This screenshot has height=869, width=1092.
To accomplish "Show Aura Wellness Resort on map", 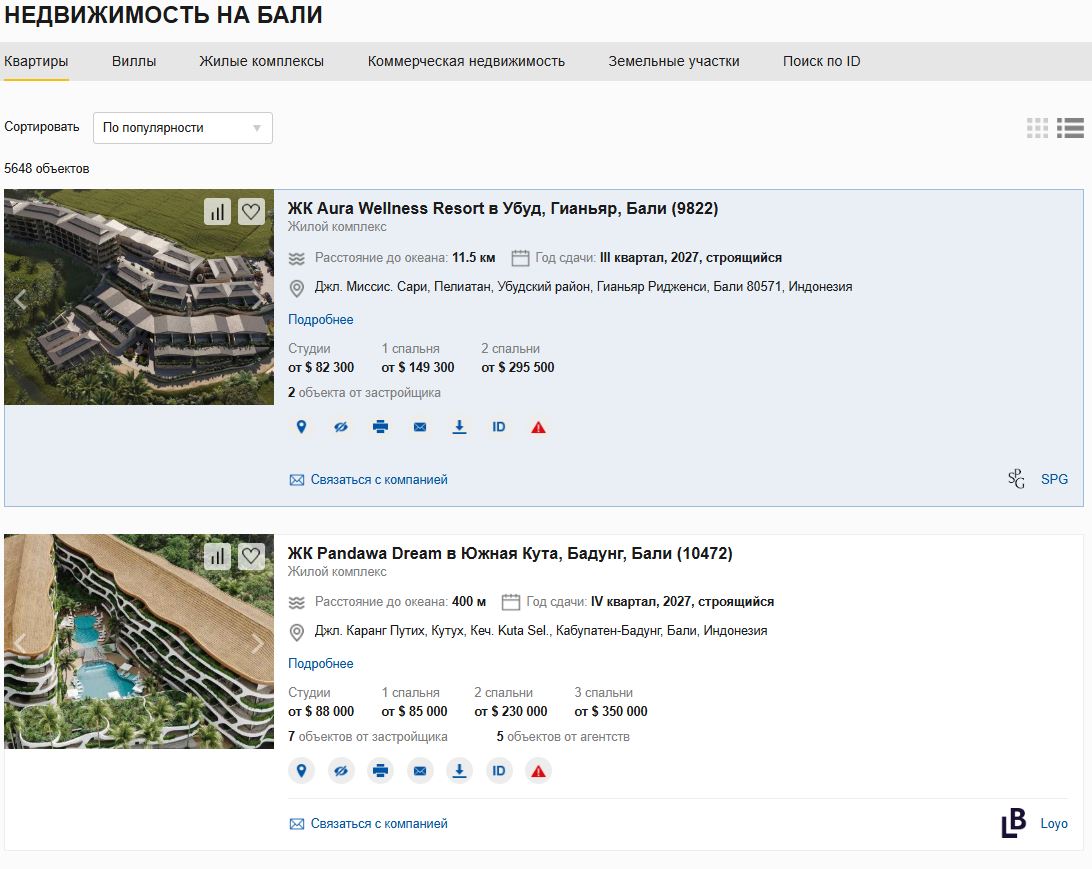I will point(301,427).
